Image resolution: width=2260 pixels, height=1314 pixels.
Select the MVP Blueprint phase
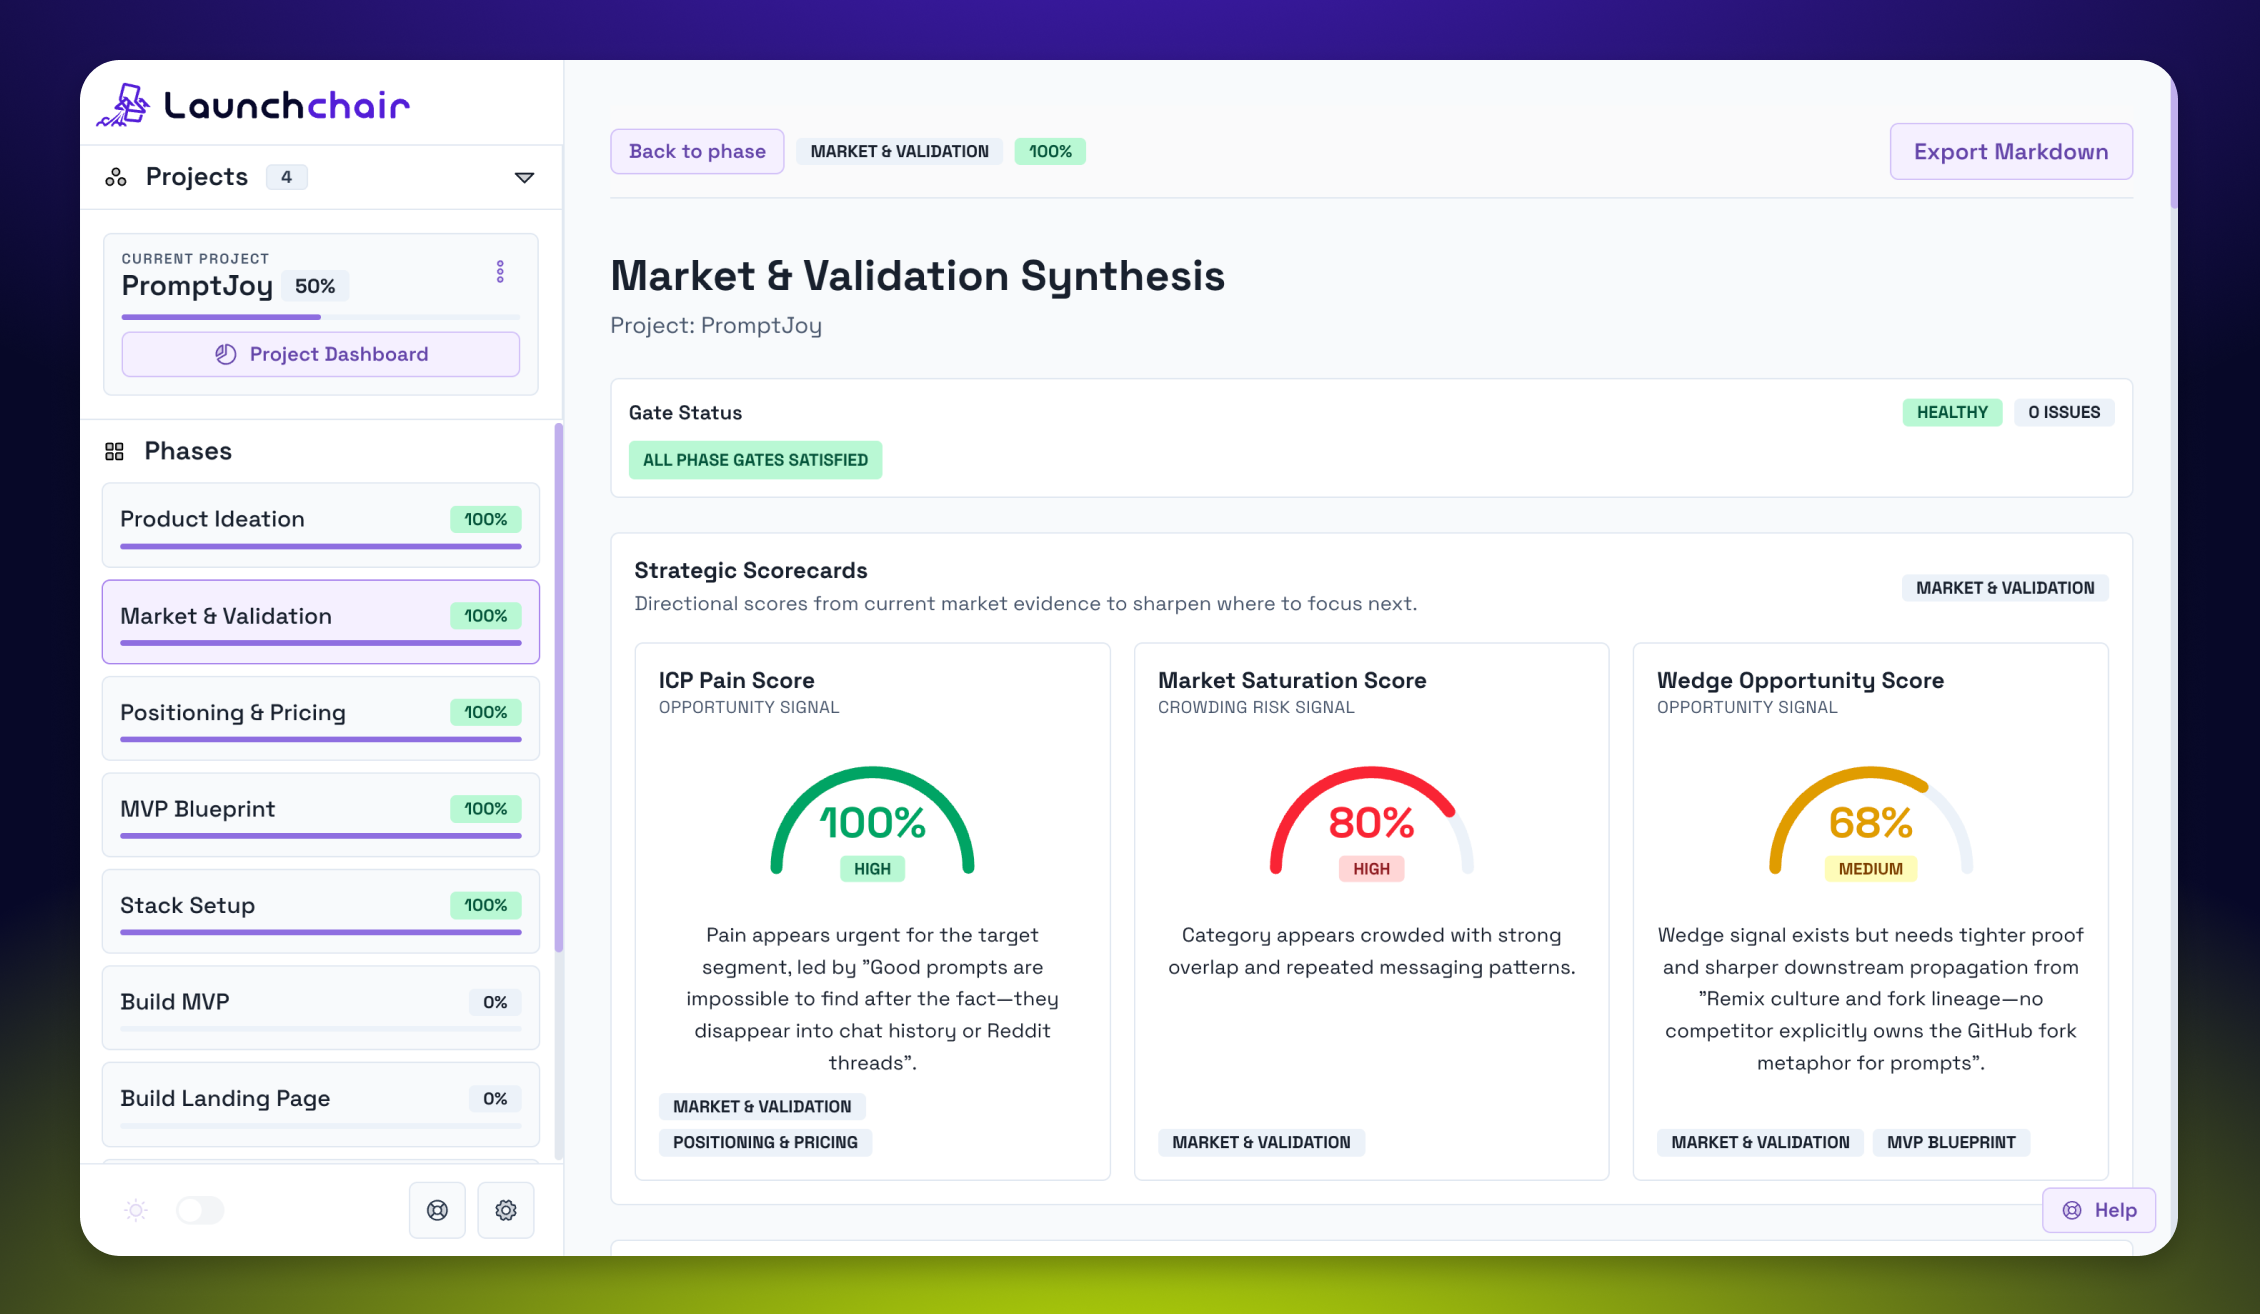(319, 814)
